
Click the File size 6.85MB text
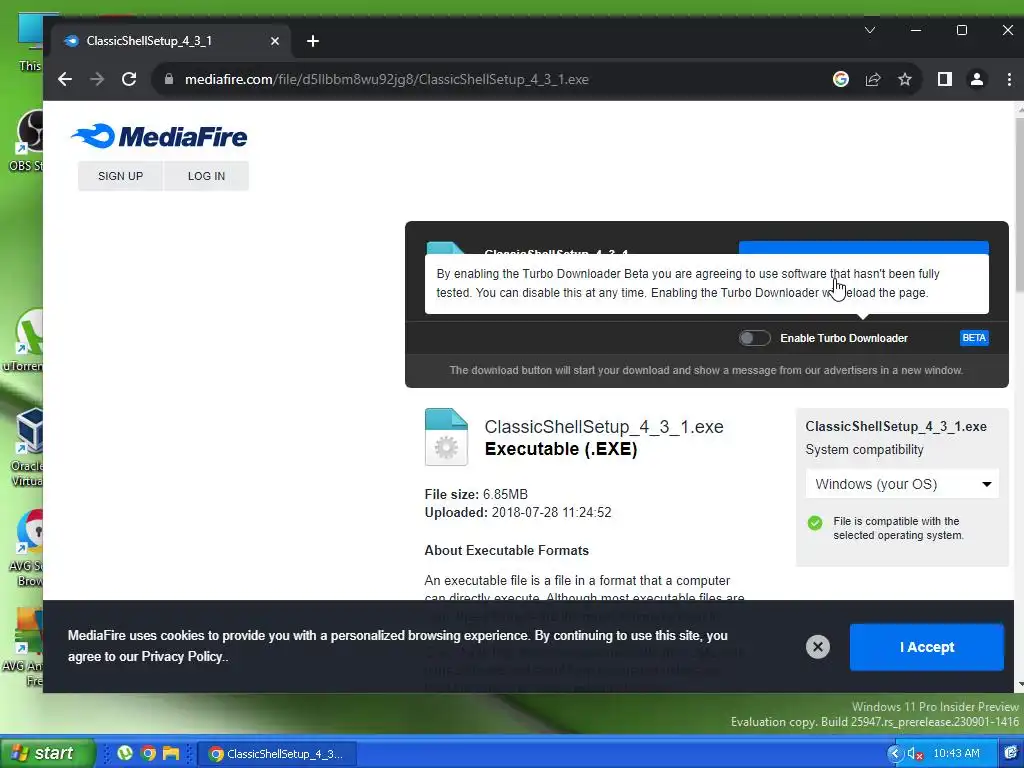[476, 494]
